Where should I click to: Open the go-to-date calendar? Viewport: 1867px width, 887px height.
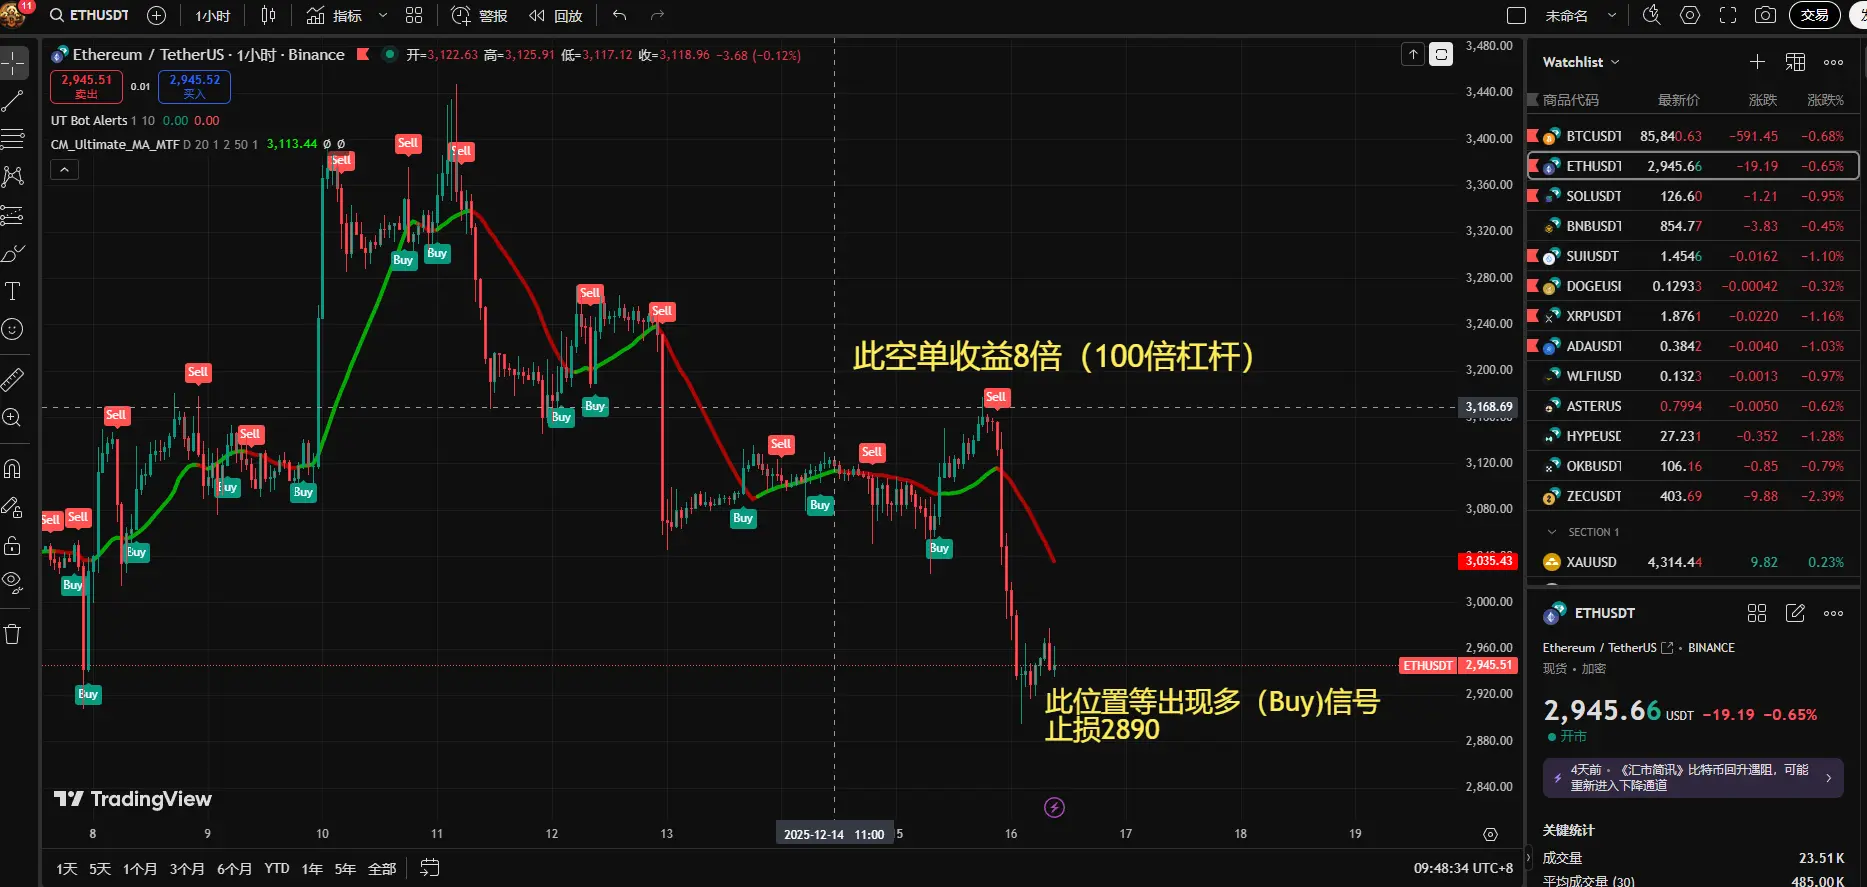(x=430, y=868)
